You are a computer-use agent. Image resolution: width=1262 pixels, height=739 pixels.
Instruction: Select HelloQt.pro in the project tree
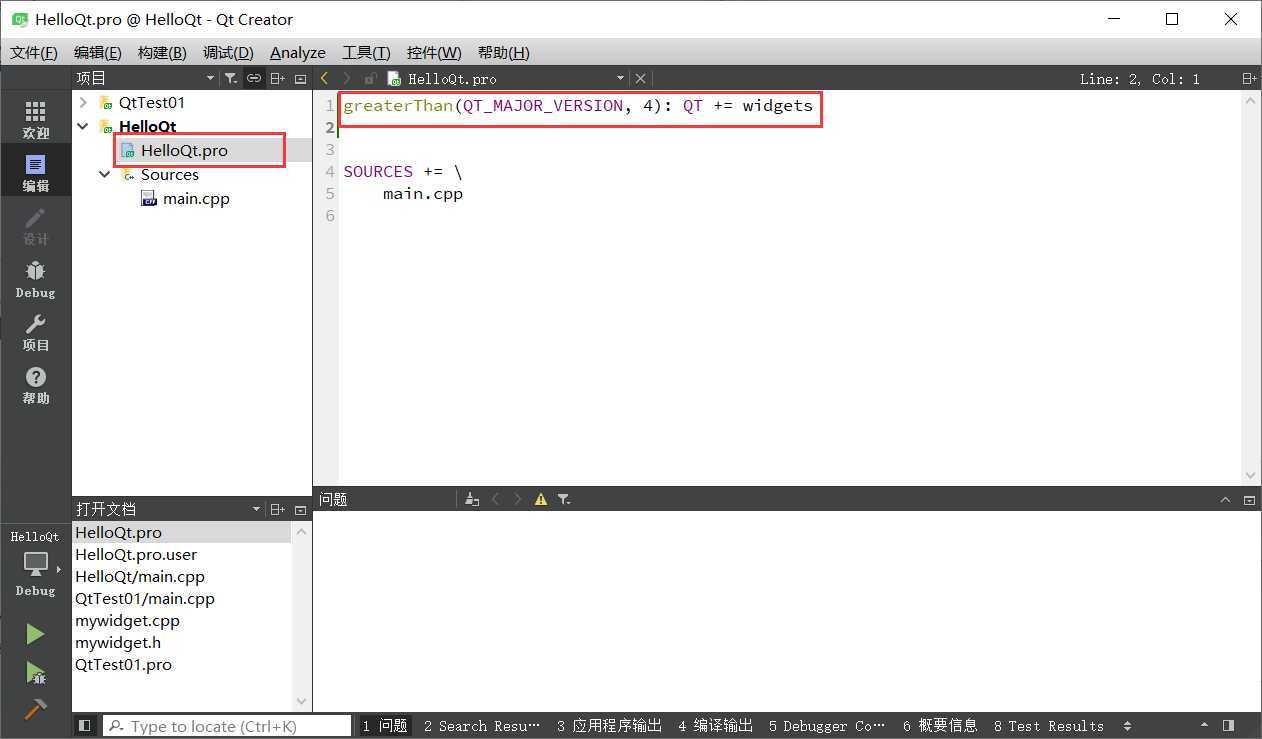coord(184,150)
